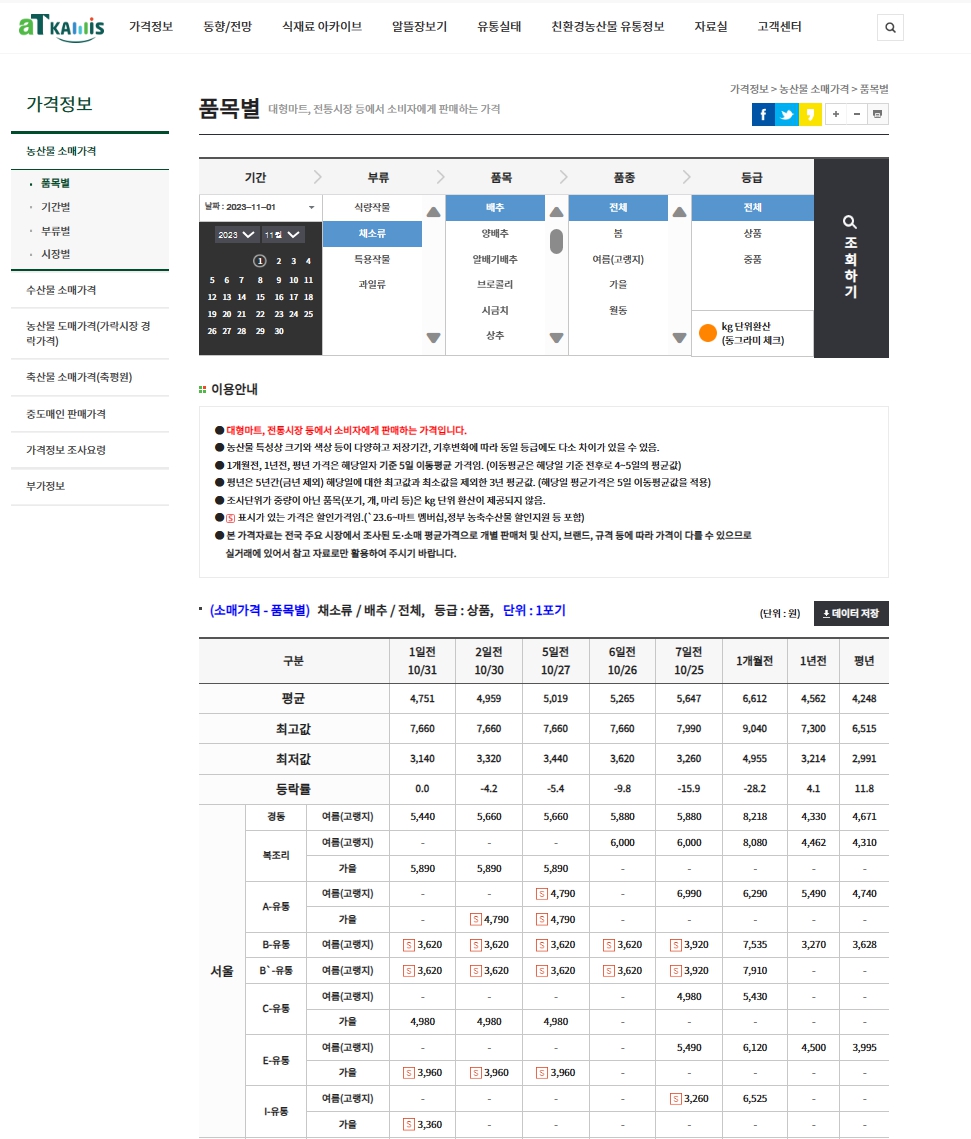The width and height of the screenshot is (971, 1139).
Task: Select 채소류 category
Action: coord(372,233)
